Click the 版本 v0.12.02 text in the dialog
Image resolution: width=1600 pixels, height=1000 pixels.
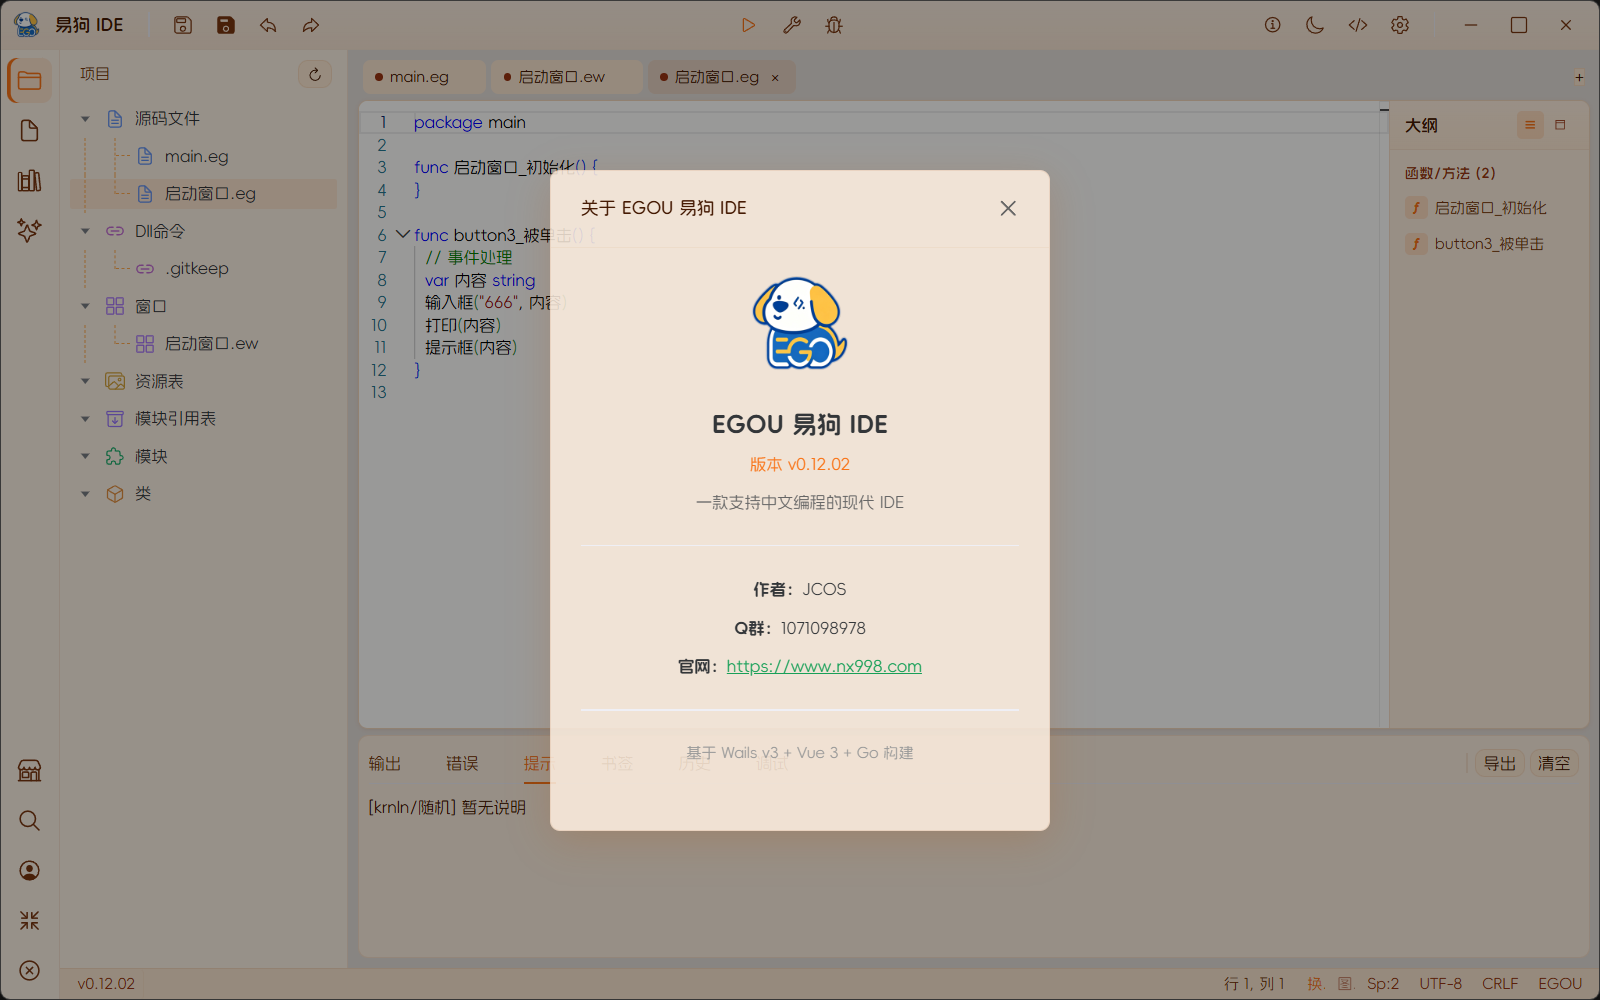[x=800, y=464]
